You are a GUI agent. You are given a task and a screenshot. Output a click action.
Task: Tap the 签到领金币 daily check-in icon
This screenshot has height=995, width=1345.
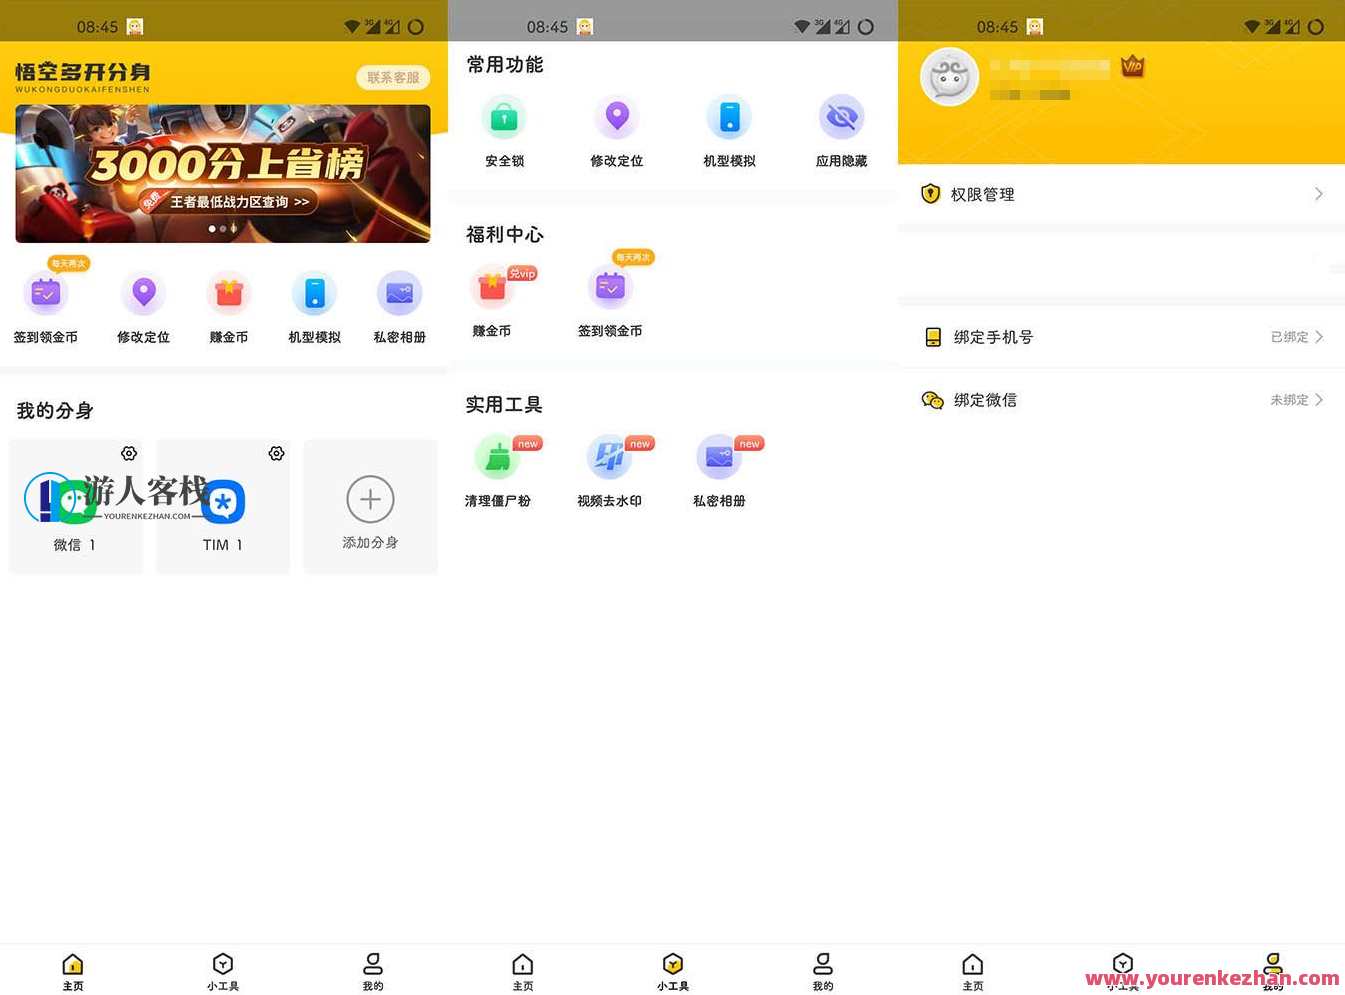coord(610,288)
